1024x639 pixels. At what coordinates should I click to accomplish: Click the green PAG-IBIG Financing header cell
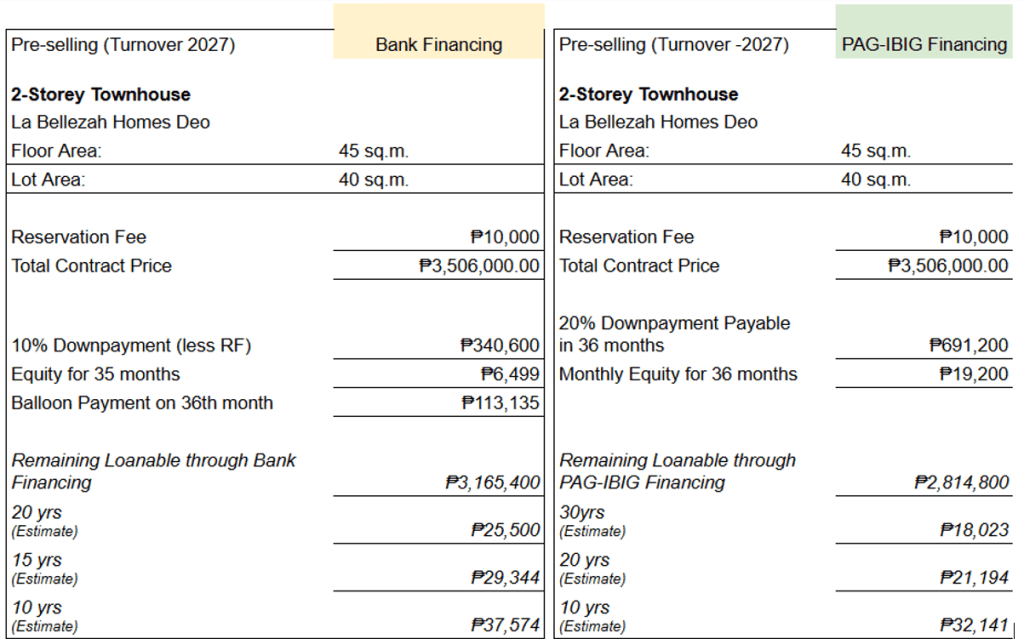(923, 44)
